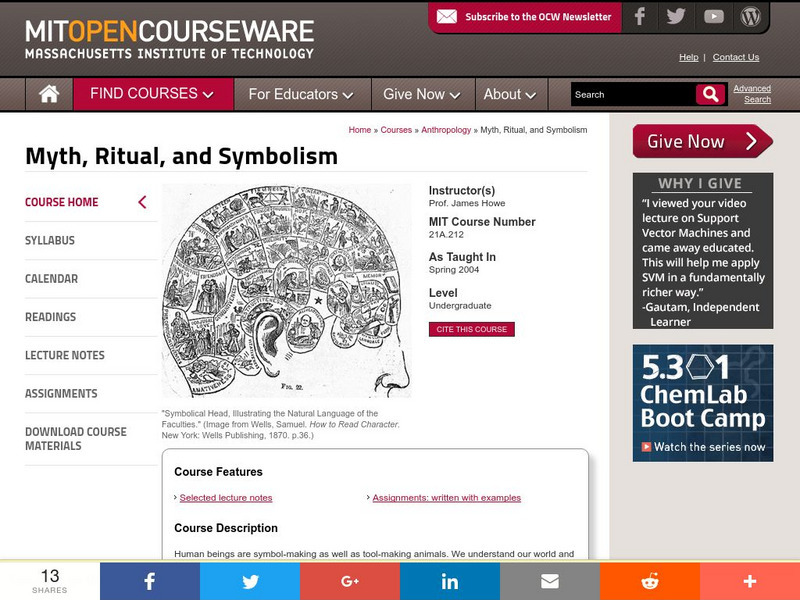Click the Spring 2004 term text
The height and width of the screenshot is (600, 800).
coord(454,269)
